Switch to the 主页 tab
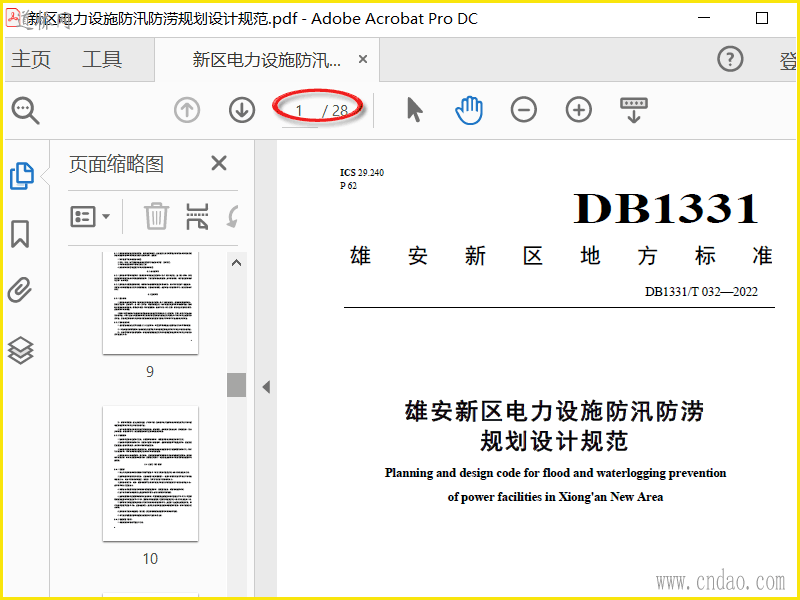The image size is (800, 600). point(31,59)
